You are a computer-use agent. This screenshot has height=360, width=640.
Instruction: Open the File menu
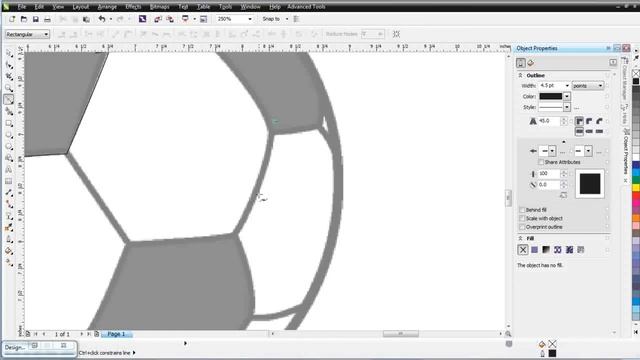22,7
